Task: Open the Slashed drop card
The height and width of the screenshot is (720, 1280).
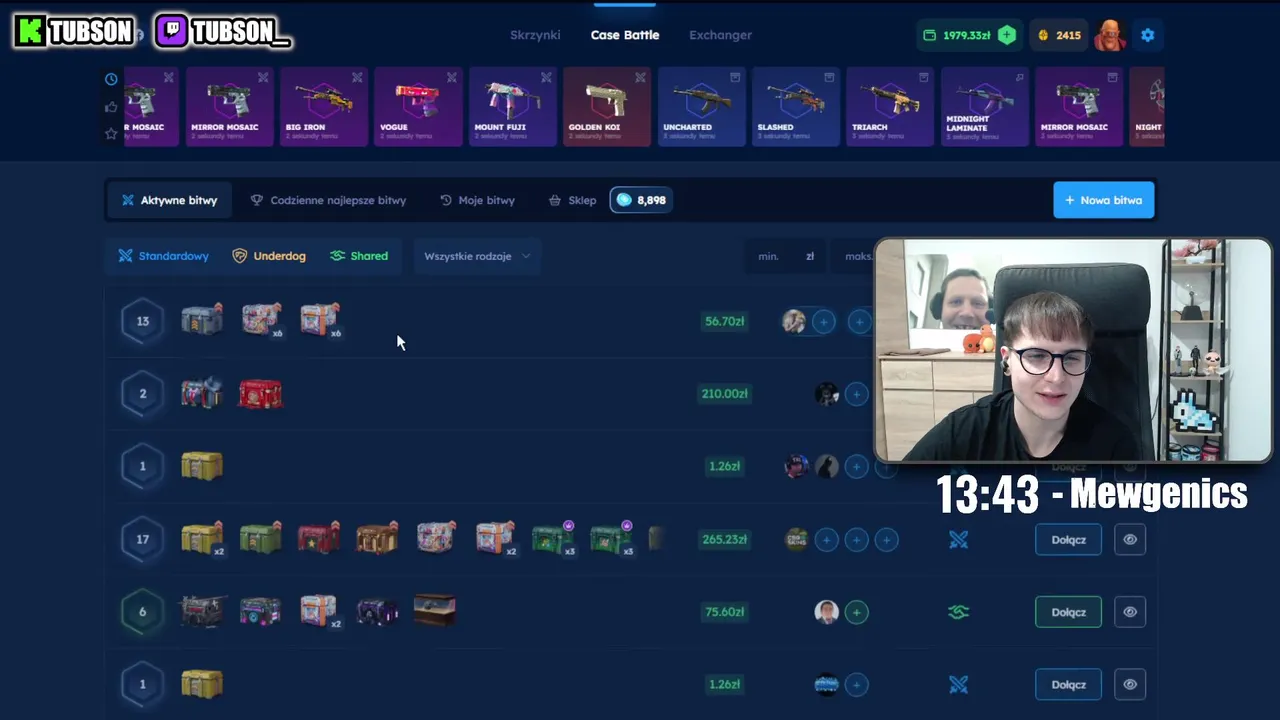Action: click(x=796, y=107)
